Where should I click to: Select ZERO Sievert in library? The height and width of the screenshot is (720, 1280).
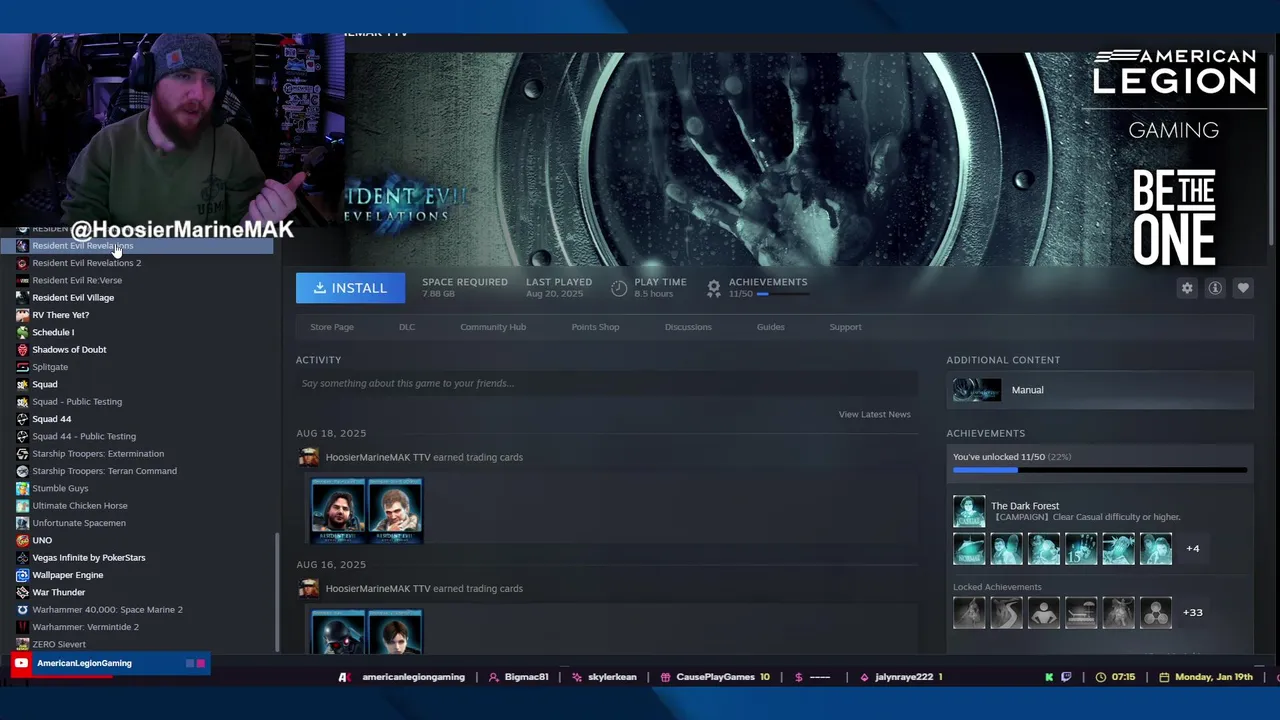coord(59,644)
